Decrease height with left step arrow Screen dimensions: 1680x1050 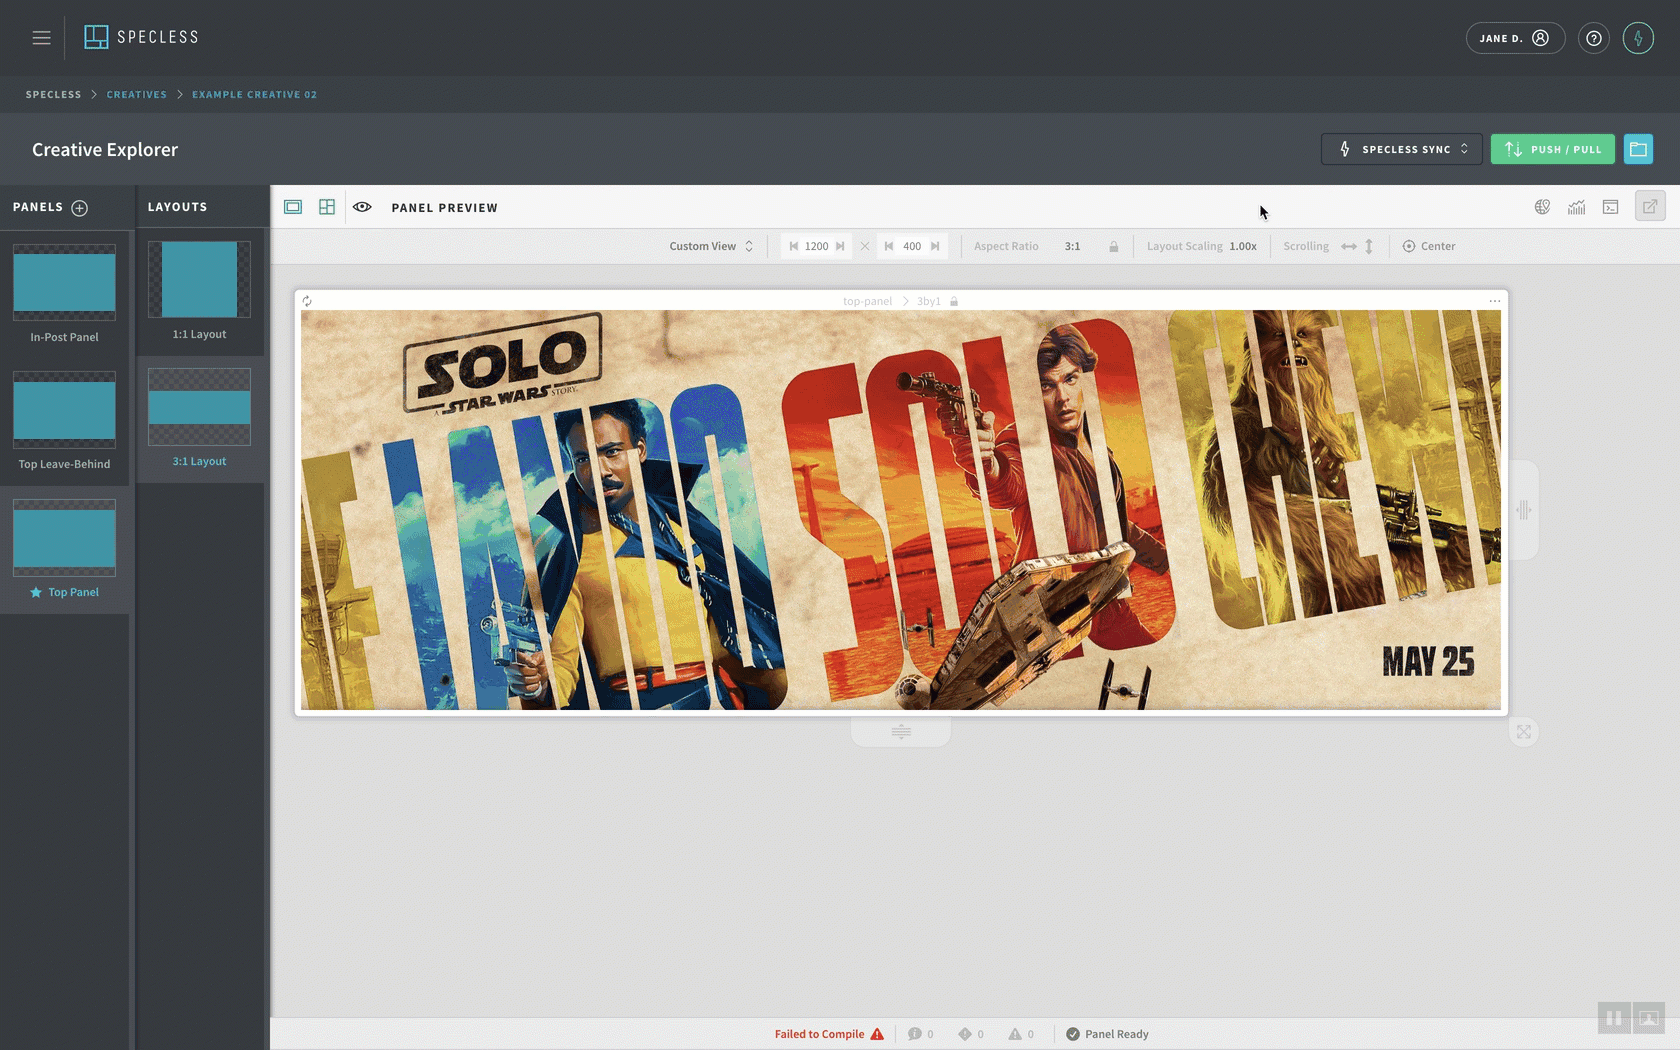(889, 246)
